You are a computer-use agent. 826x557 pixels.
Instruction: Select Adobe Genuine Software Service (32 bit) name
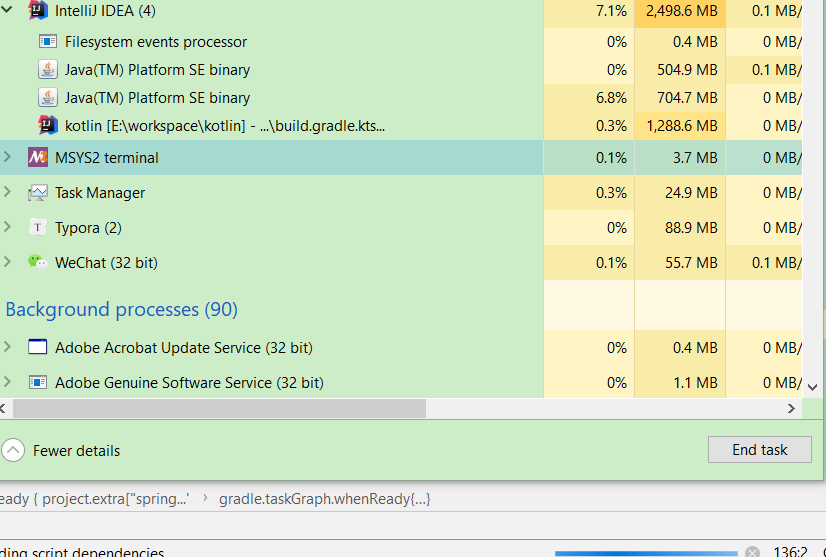(189, 383)
